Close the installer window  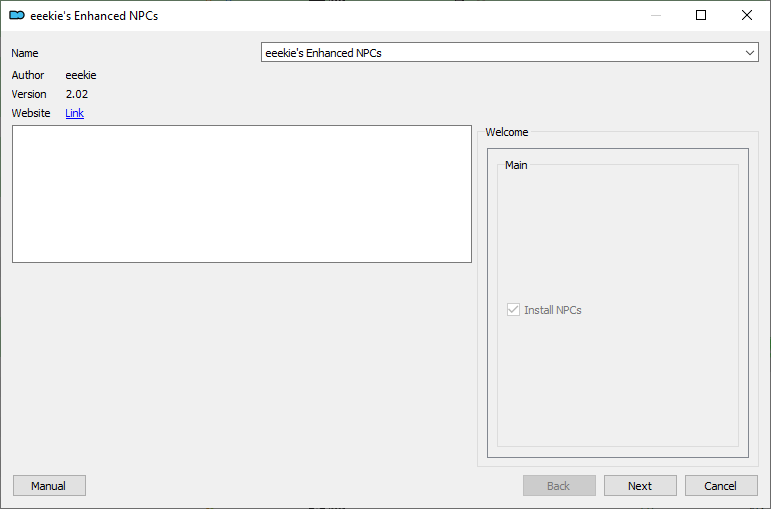[x=746, y=15]
